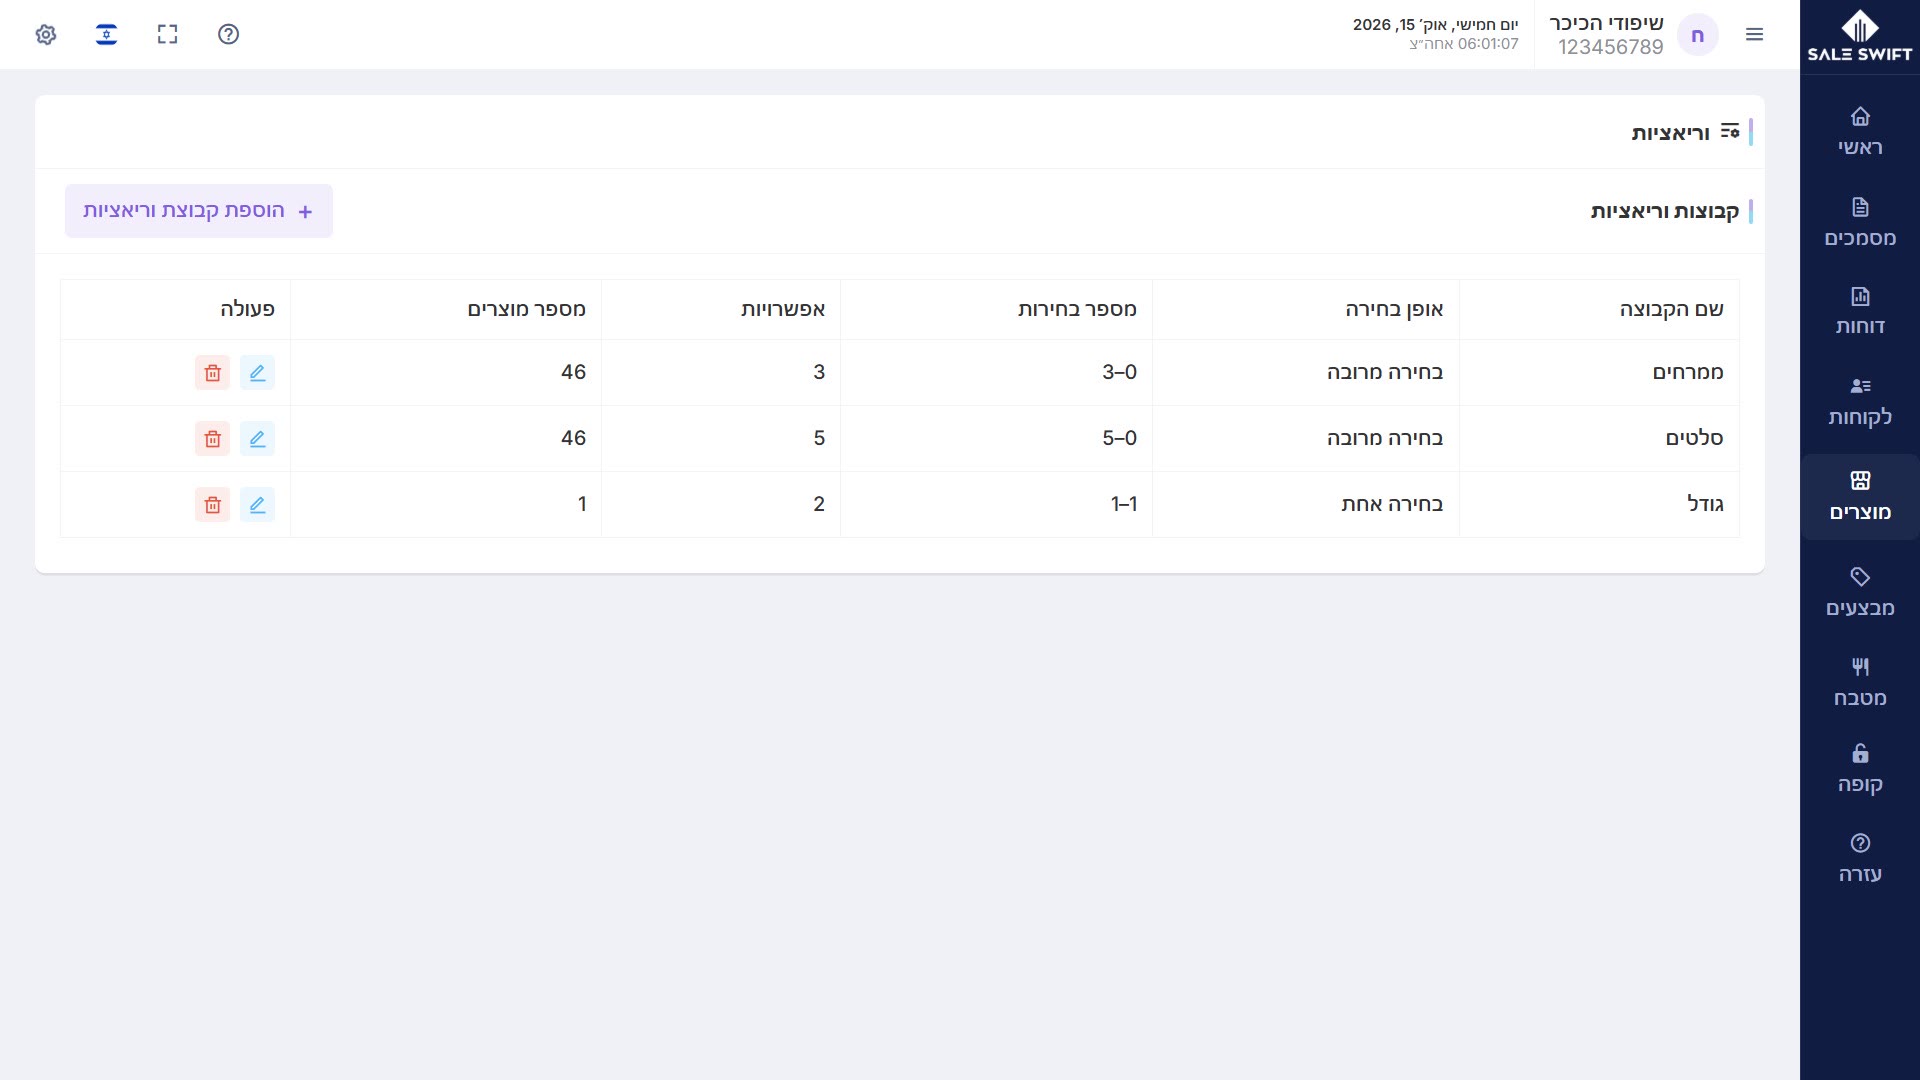Image resolution: width=1920 pixels, height=1080 pixels.
Task: Open מבצעים promotions in sidebar
Action: pyautogui.click(x=1860, y=592)
